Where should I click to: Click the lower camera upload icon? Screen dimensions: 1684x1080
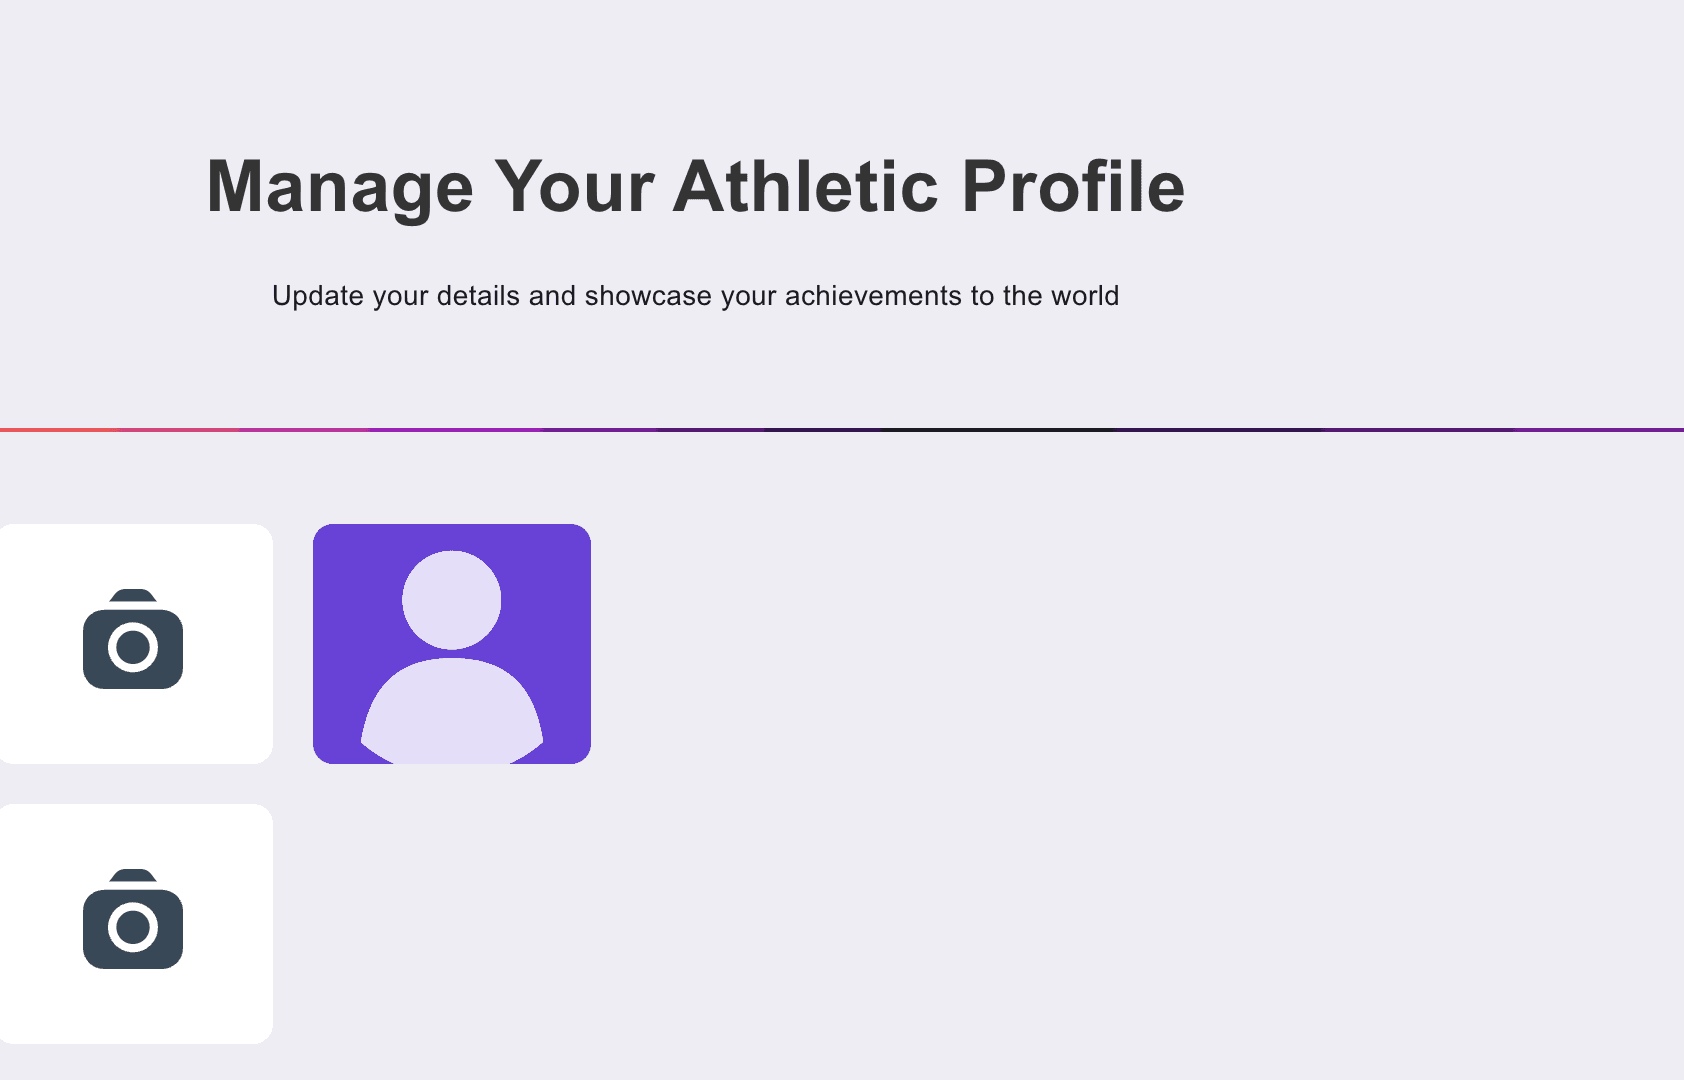(133, 920)
